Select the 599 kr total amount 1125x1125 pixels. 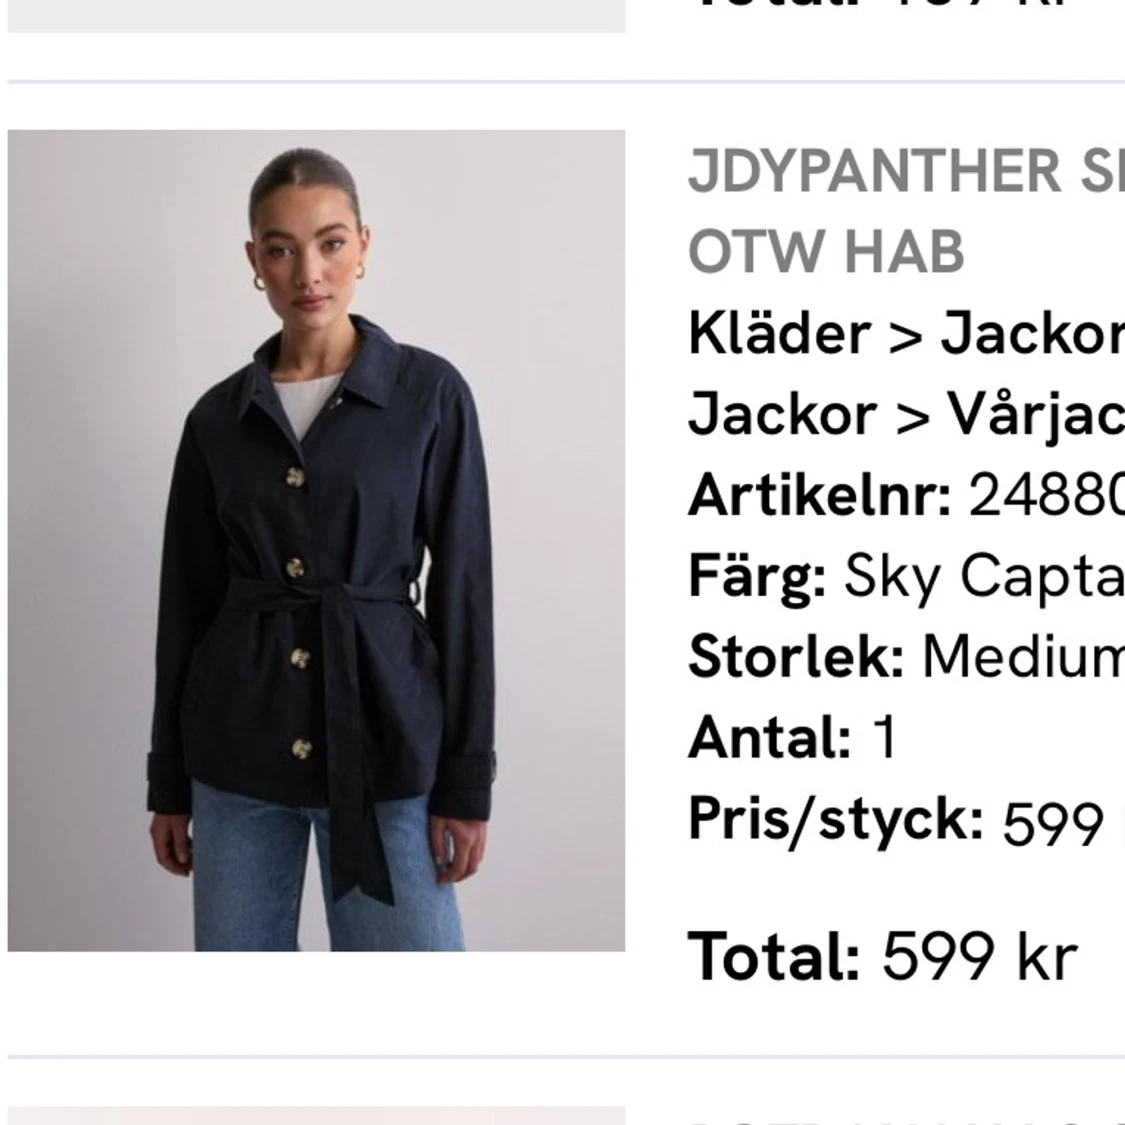click(979, 956)
